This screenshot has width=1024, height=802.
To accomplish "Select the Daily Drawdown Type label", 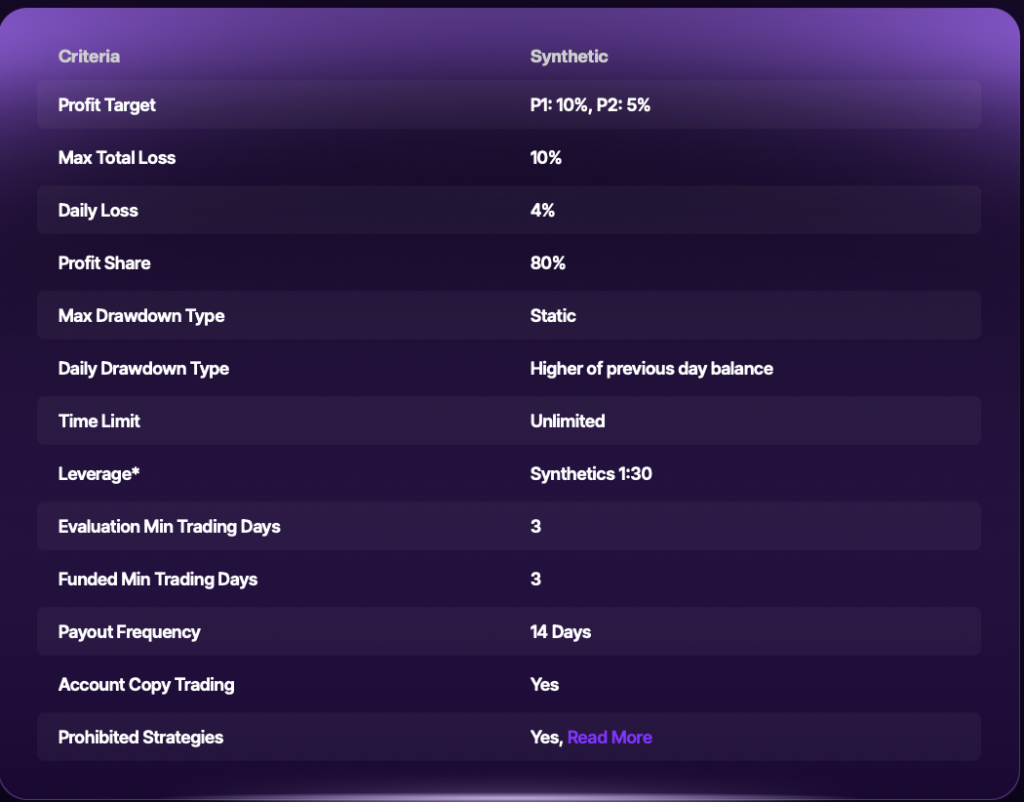I will point(143,368).
